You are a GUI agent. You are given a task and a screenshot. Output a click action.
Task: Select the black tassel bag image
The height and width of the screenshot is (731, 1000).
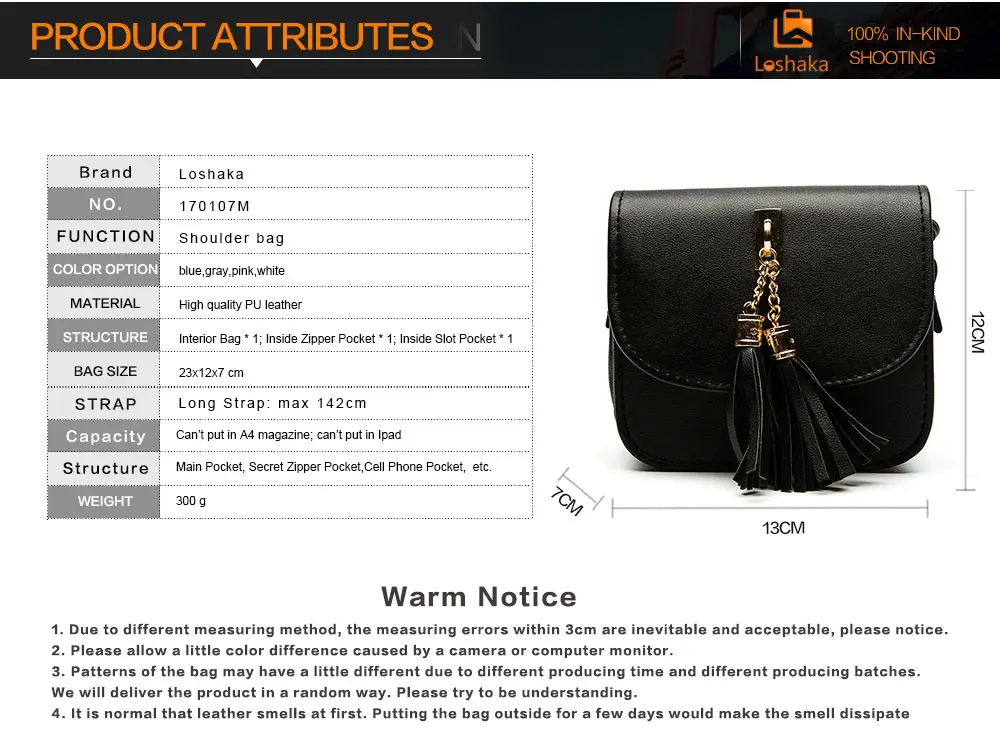(774, 338)
